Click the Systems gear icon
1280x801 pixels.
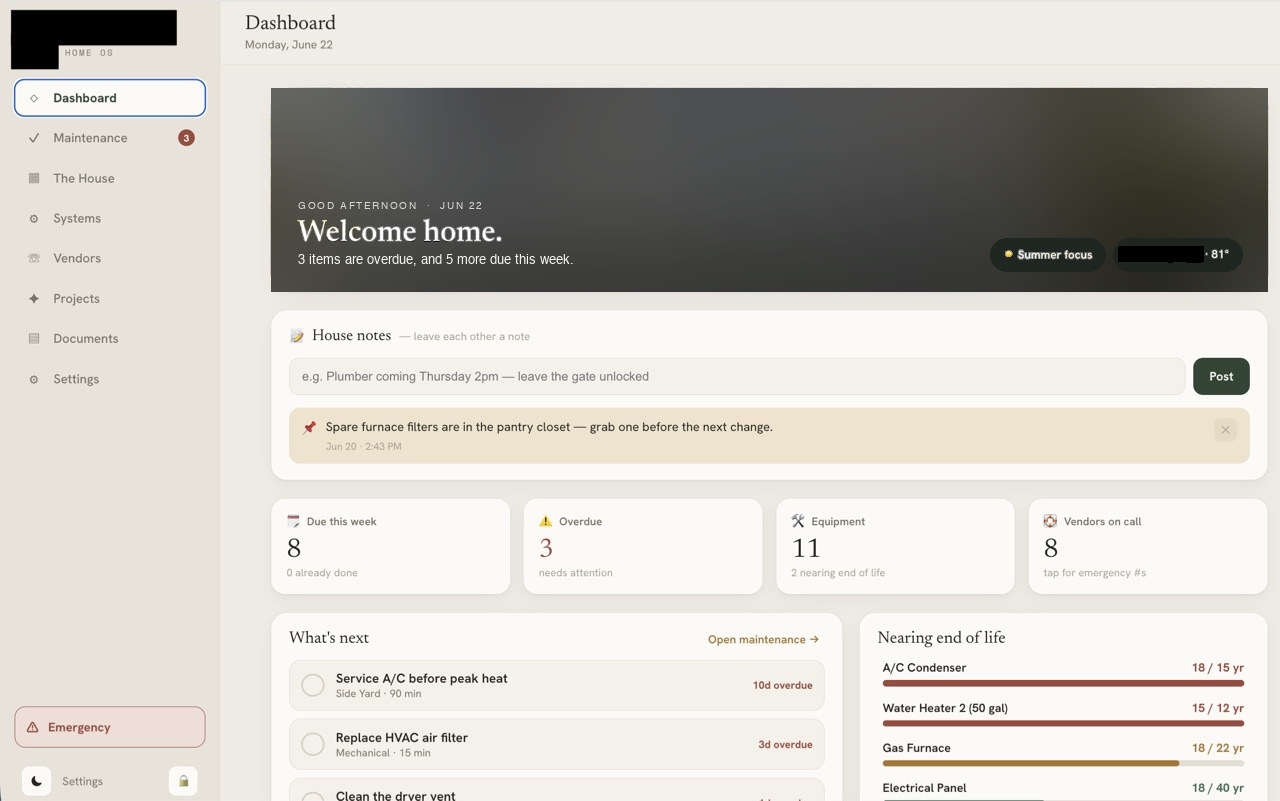point(34,218)
